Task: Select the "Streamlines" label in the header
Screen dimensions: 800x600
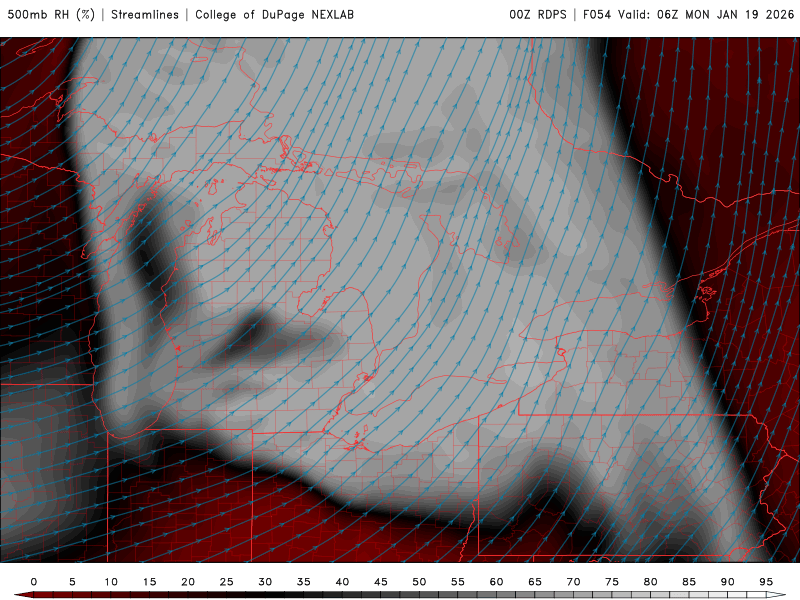Action: 145,14
